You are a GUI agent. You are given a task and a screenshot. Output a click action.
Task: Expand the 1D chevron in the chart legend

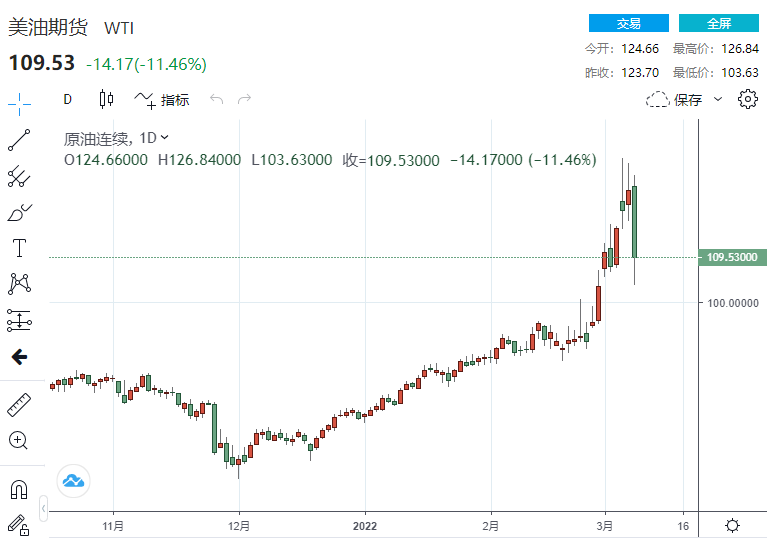point(165,138)
